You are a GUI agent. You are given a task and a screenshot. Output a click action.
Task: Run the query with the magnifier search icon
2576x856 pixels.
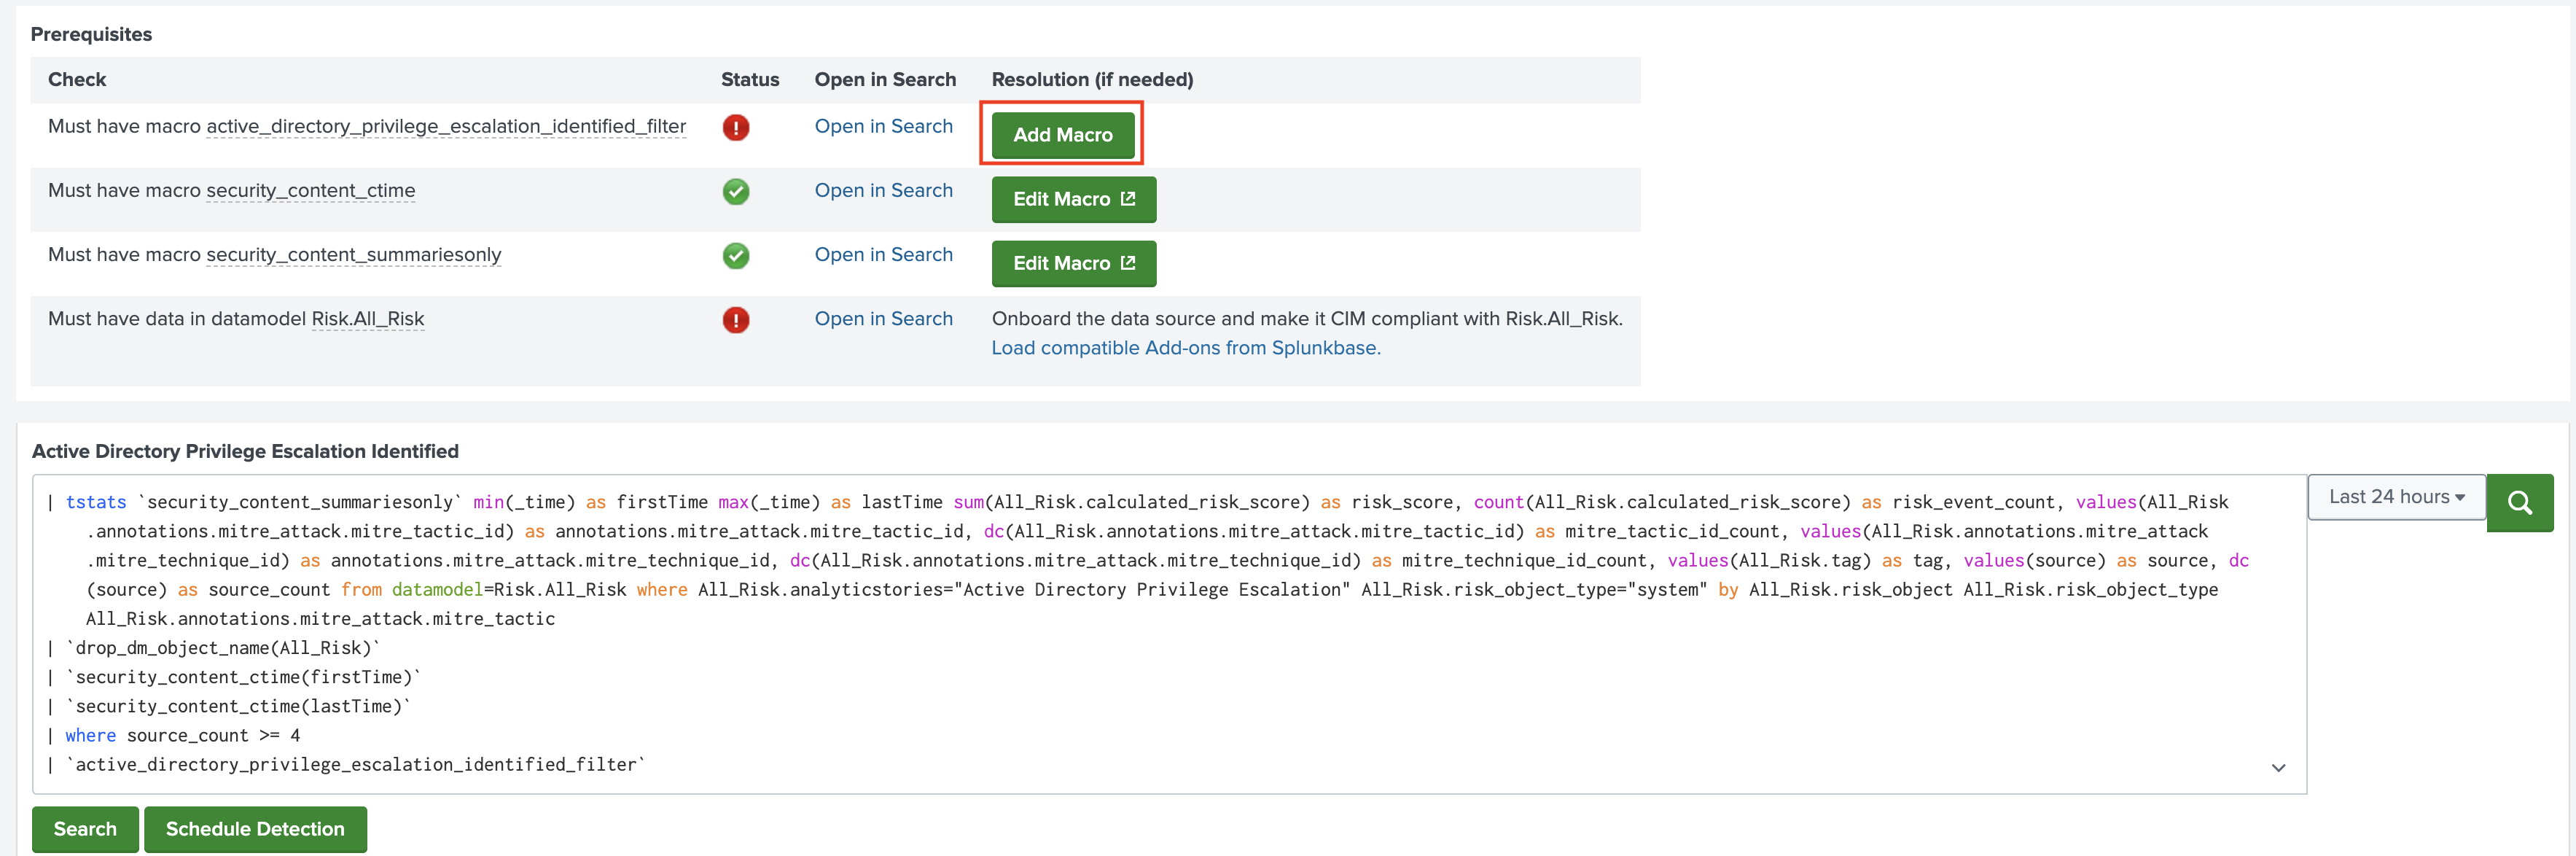coord(2519,502)
